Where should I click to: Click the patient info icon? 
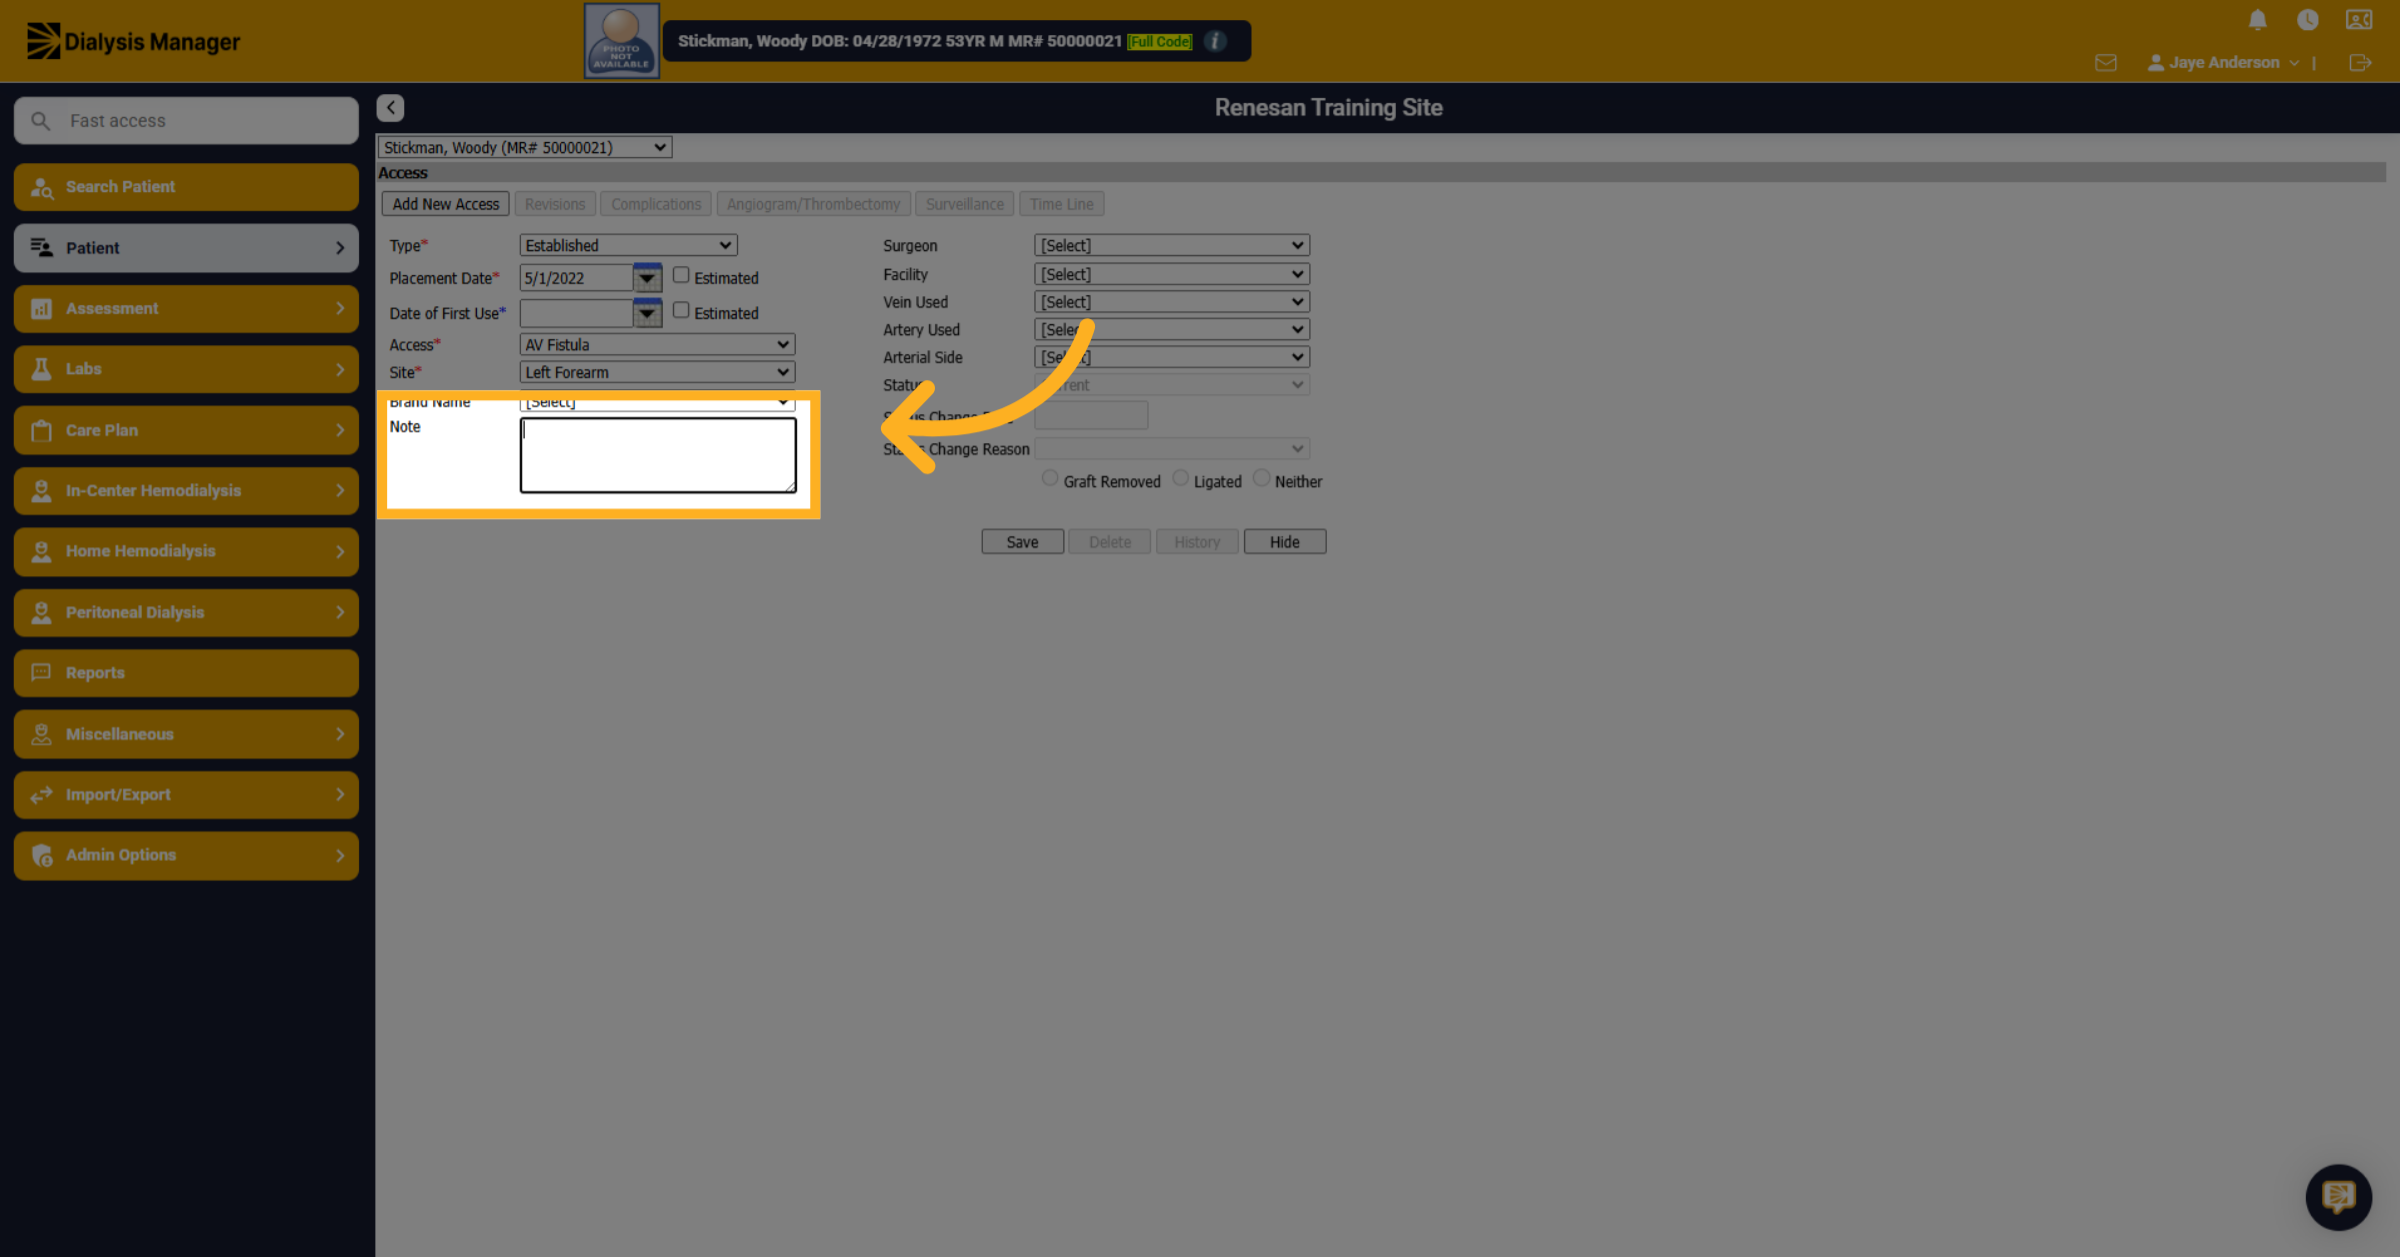click(1215, 41)
